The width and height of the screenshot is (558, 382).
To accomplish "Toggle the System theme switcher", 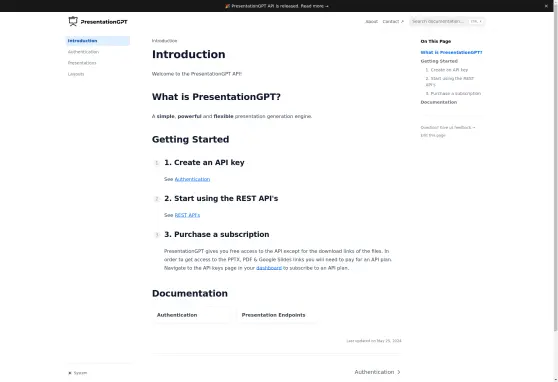I will point(78,373).
